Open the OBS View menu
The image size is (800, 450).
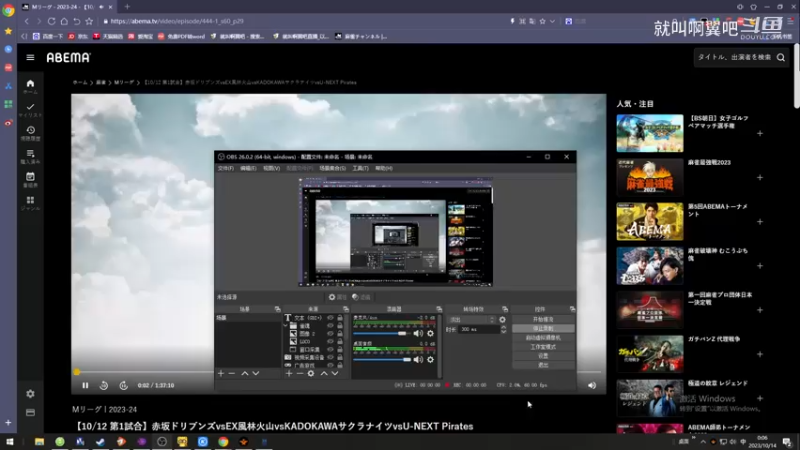(271, 168)
